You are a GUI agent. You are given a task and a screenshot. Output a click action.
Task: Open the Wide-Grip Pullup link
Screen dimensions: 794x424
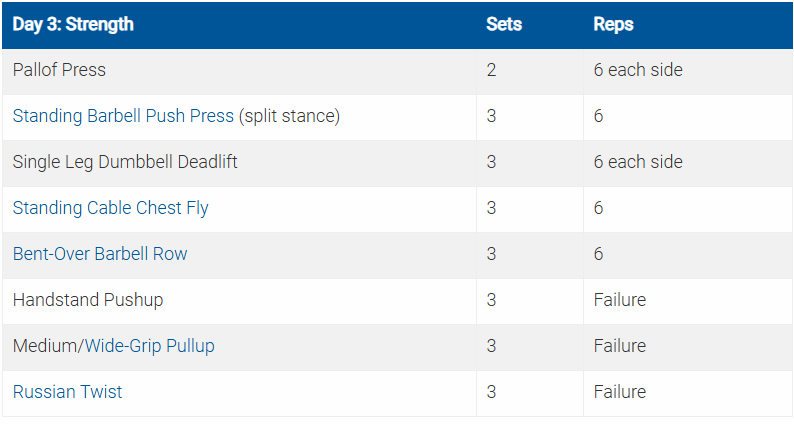coord(149,346)
